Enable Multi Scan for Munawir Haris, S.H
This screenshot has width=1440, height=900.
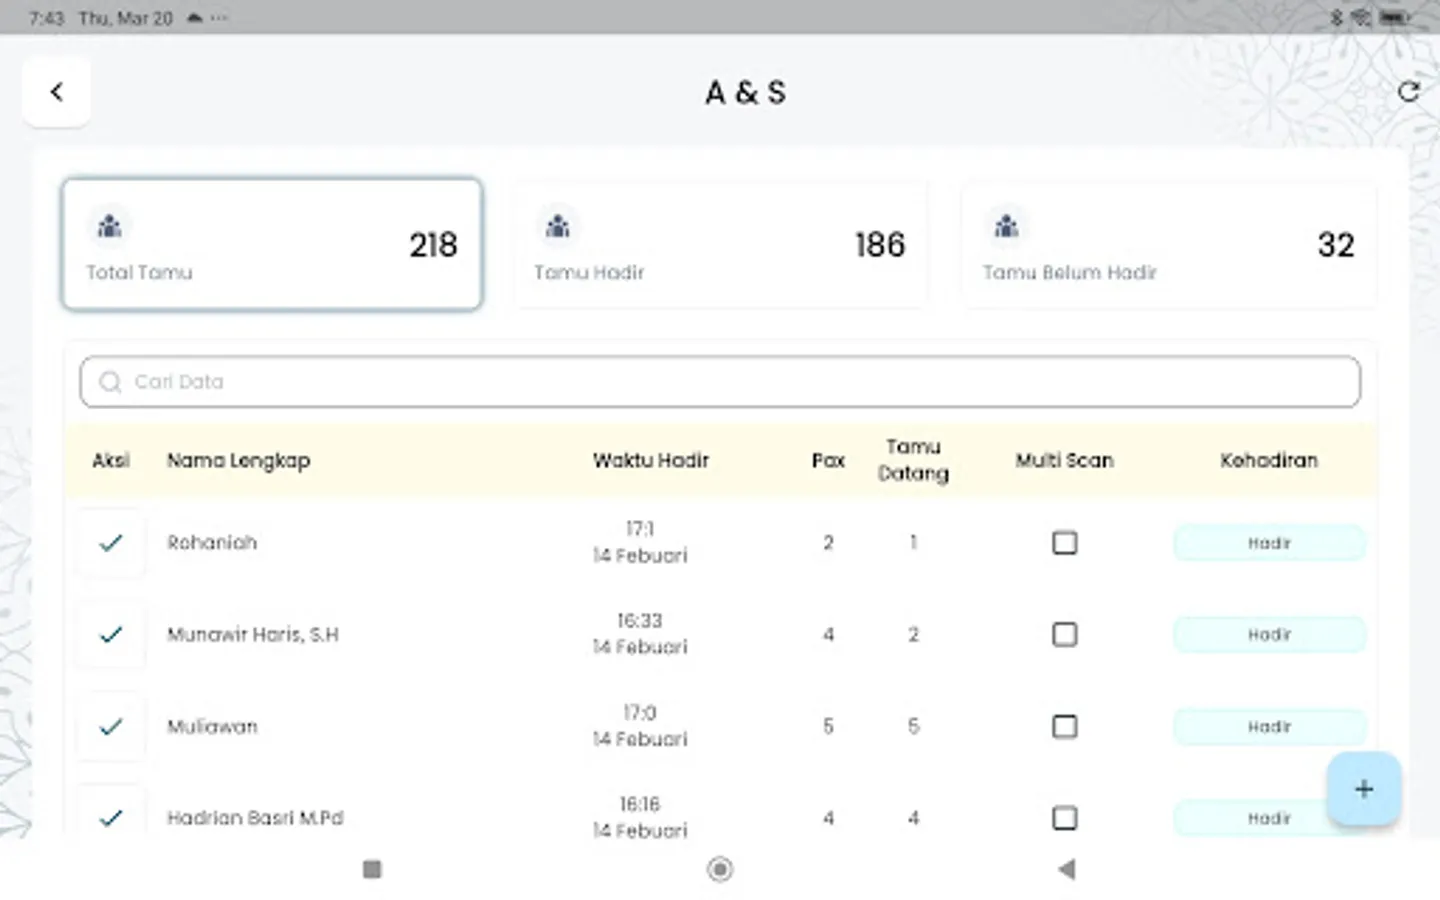[x=1064, y=635]
